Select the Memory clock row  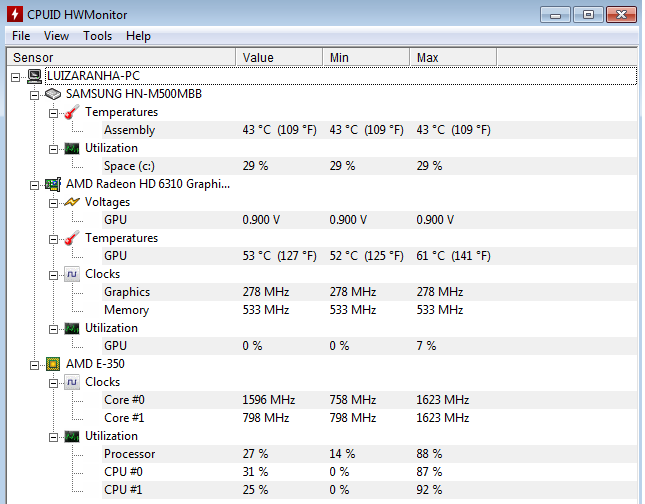point(369,310)
